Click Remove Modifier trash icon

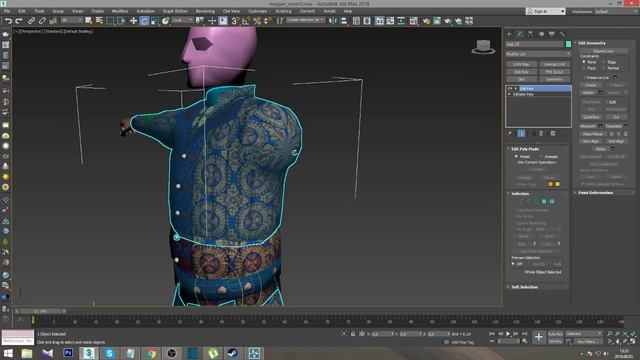pyautogui.click(x=542, y=133)
